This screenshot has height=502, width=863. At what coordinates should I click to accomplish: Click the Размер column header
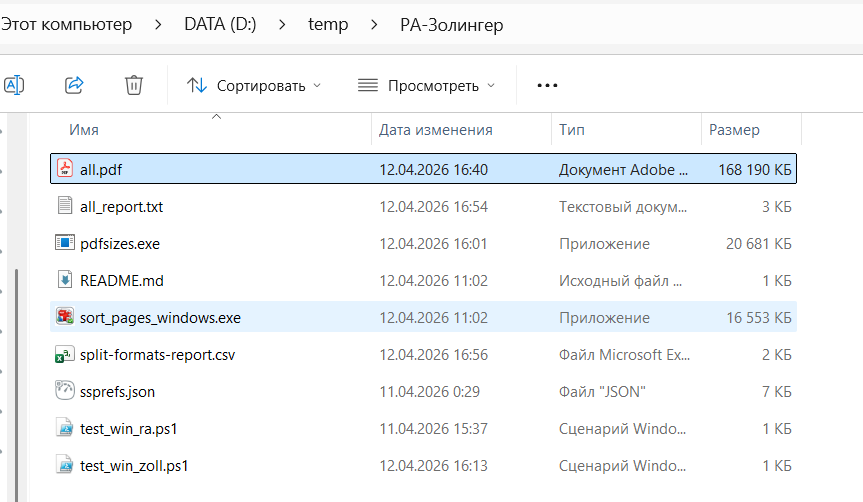pyautogui.click(x=734, y=130)
